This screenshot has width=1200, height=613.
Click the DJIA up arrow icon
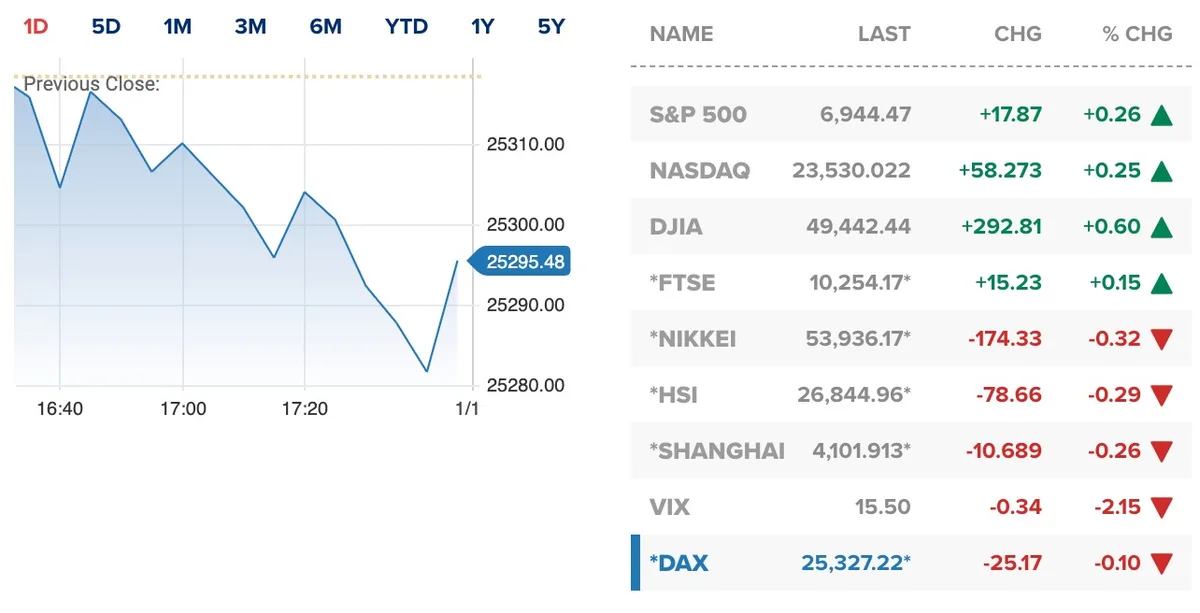coord(1161,226)
